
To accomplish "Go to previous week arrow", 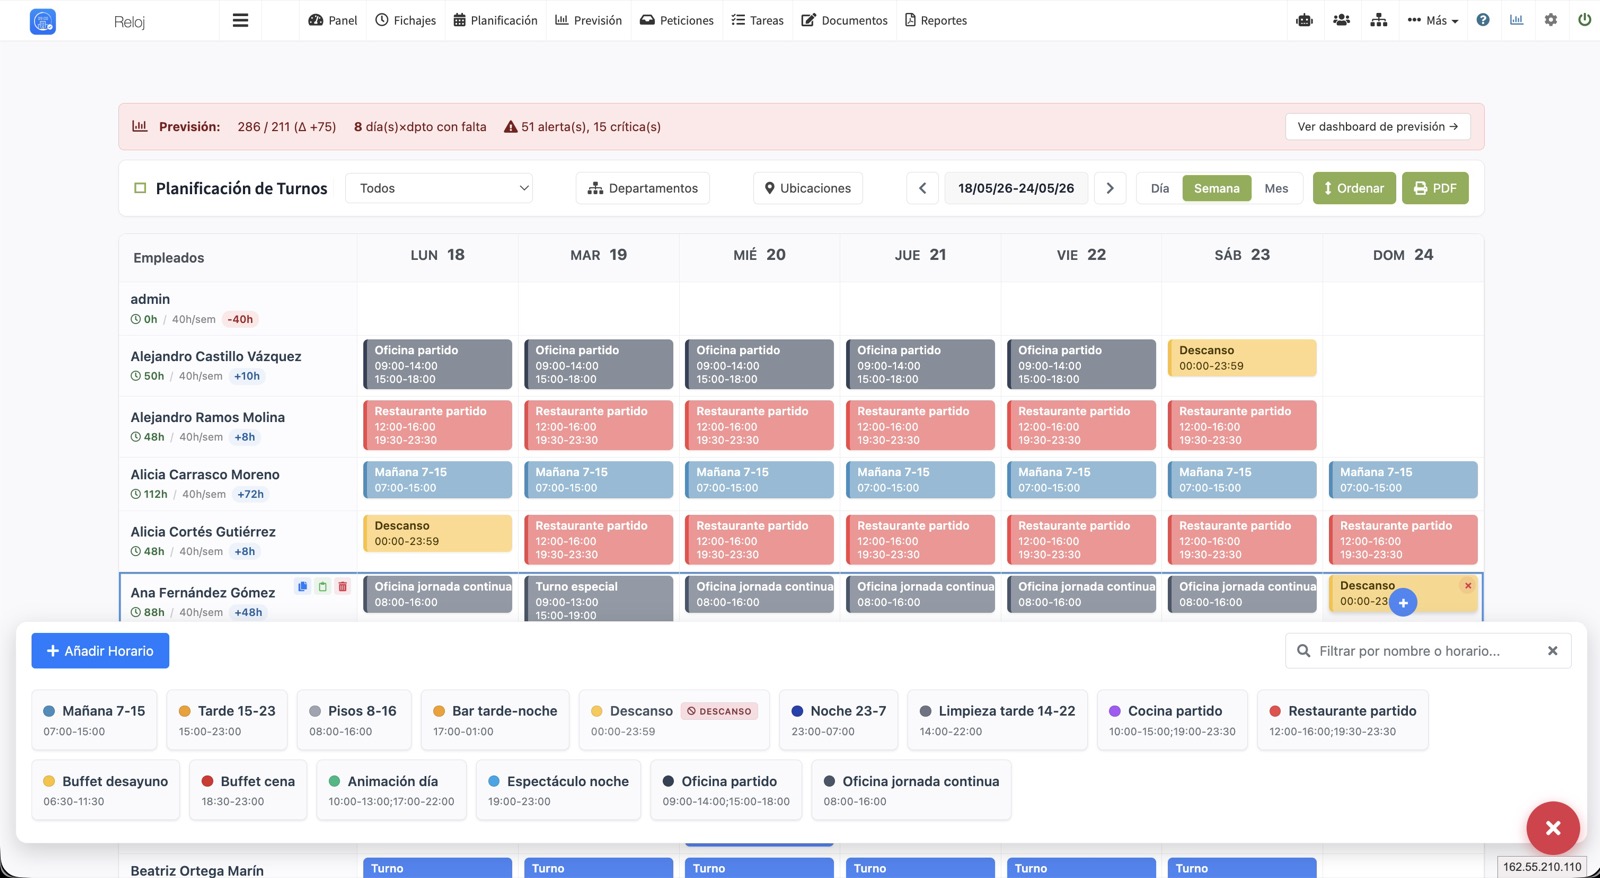I will point(922,188).
